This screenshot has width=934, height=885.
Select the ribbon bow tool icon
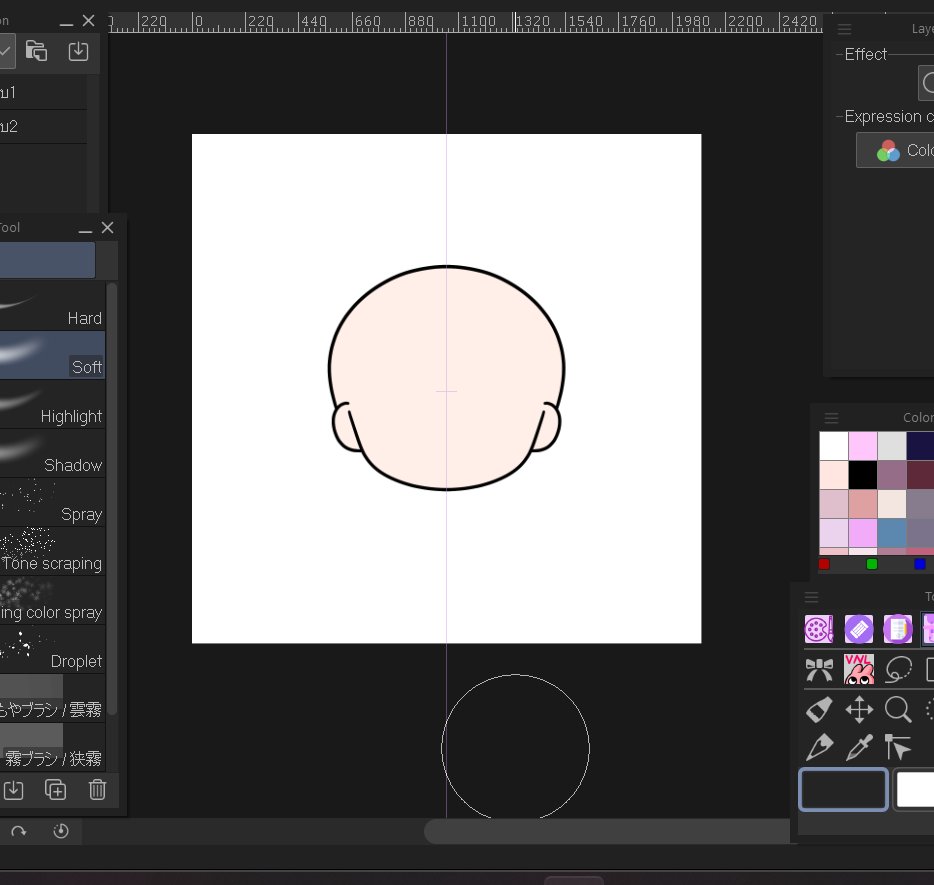click(819, 669)
